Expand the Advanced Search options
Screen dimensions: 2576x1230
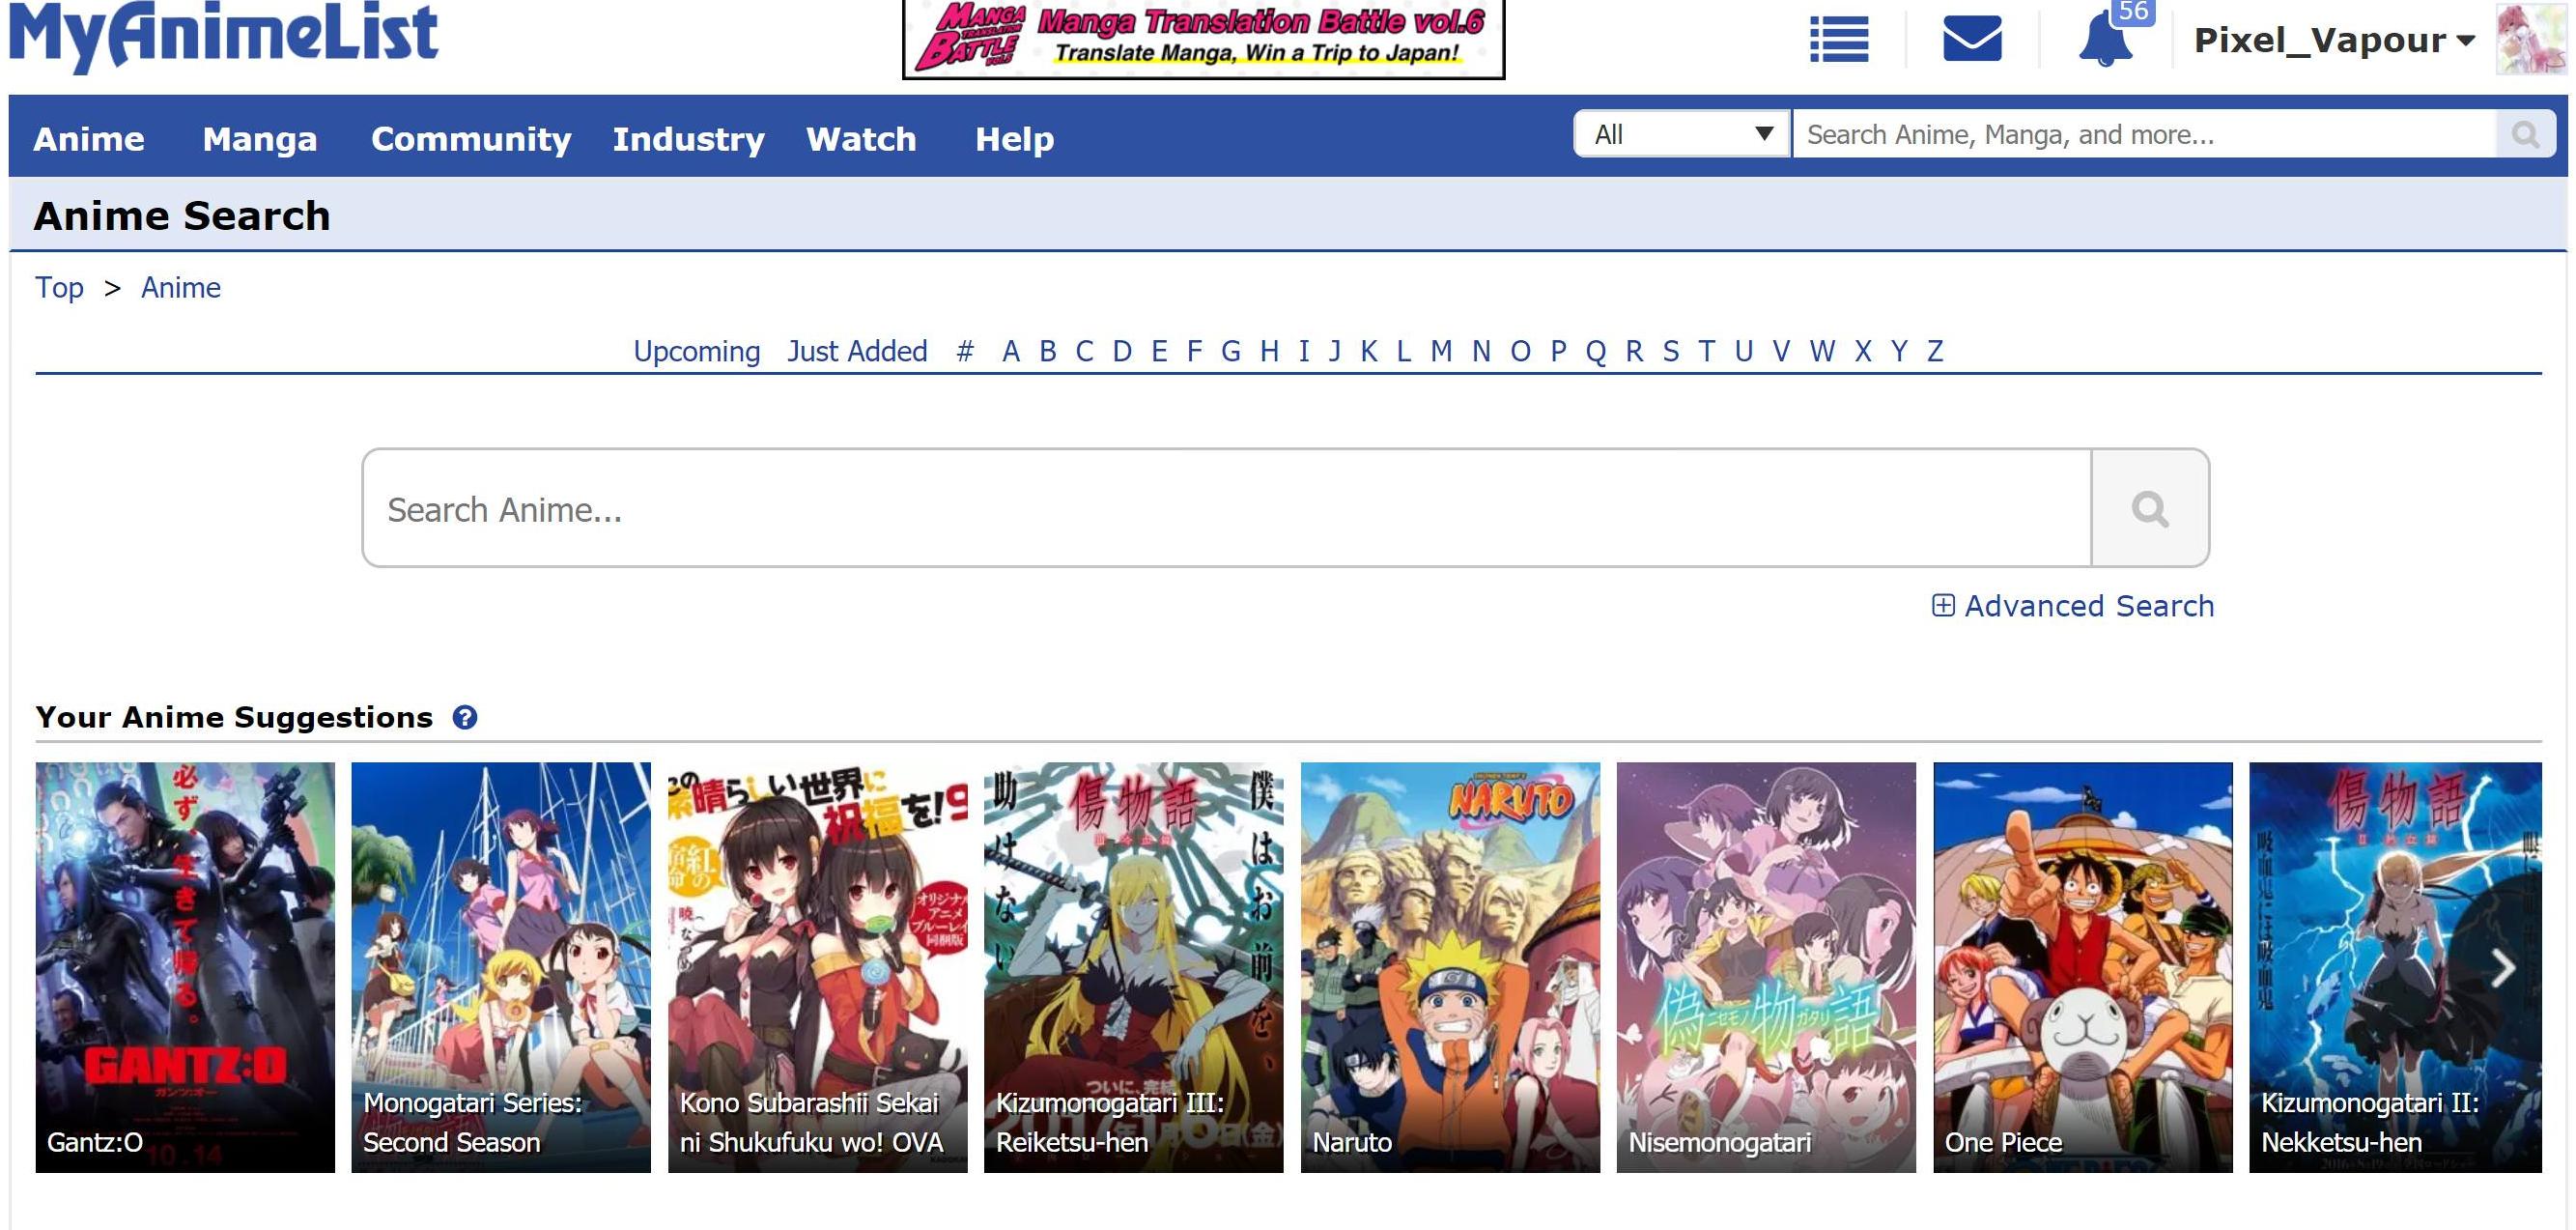[2073, 605]
